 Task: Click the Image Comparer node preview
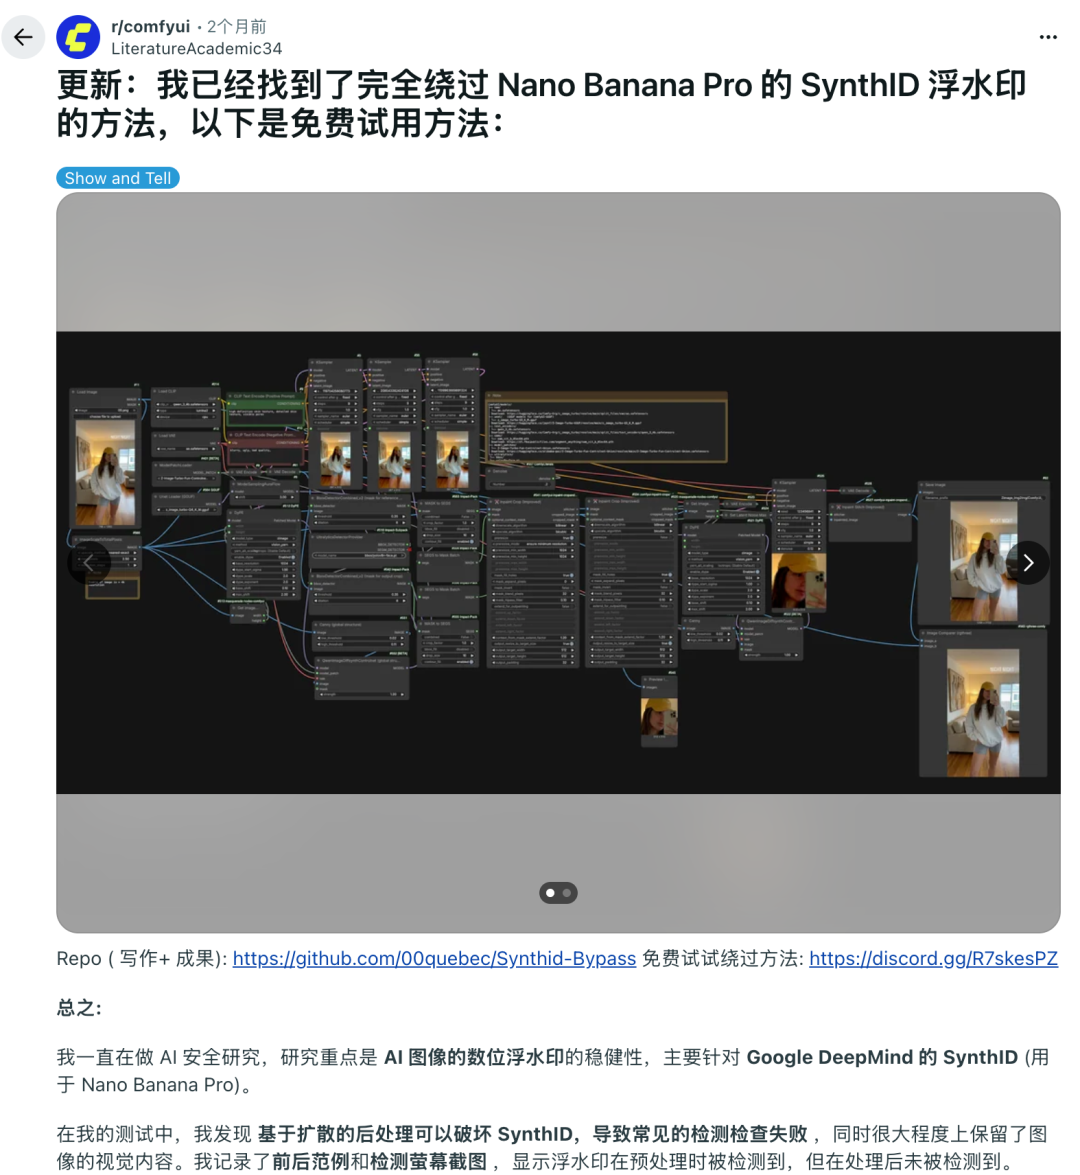click(983, 710)
